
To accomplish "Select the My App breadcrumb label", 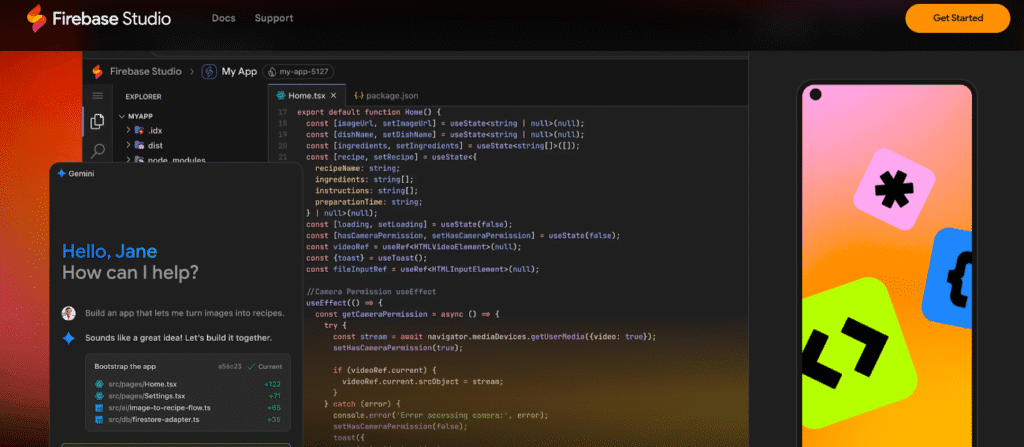I will pyautogui.click(x=239, y=72).
